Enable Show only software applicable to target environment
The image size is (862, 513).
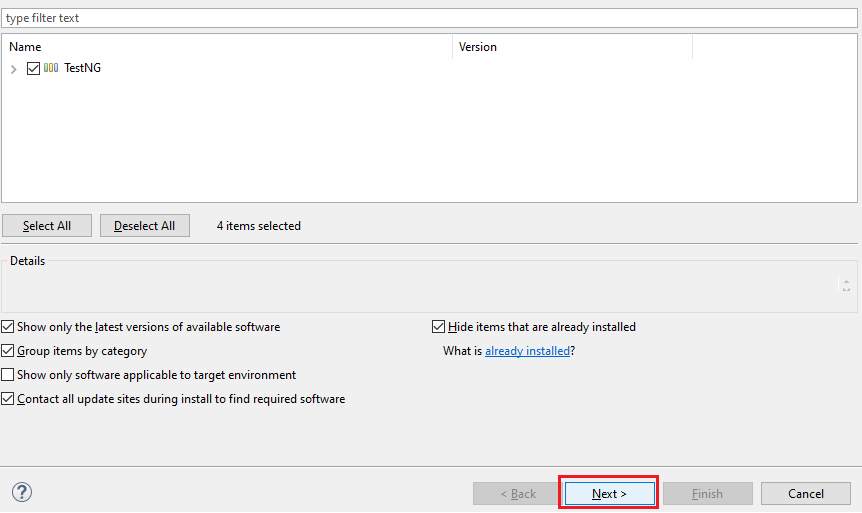click(8, 375)
